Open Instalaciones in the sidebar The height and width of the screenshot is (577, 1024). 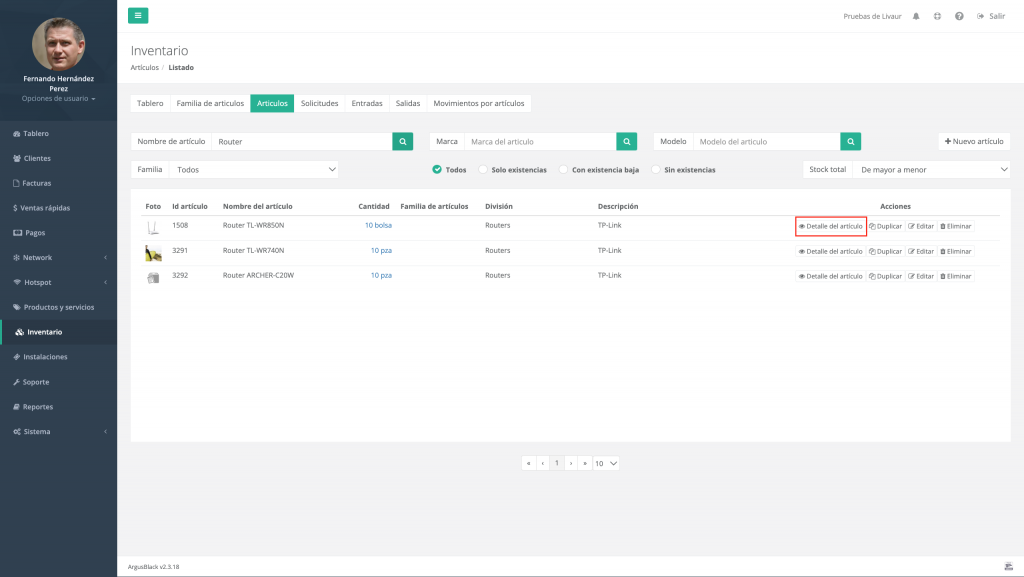click(59, 357)
